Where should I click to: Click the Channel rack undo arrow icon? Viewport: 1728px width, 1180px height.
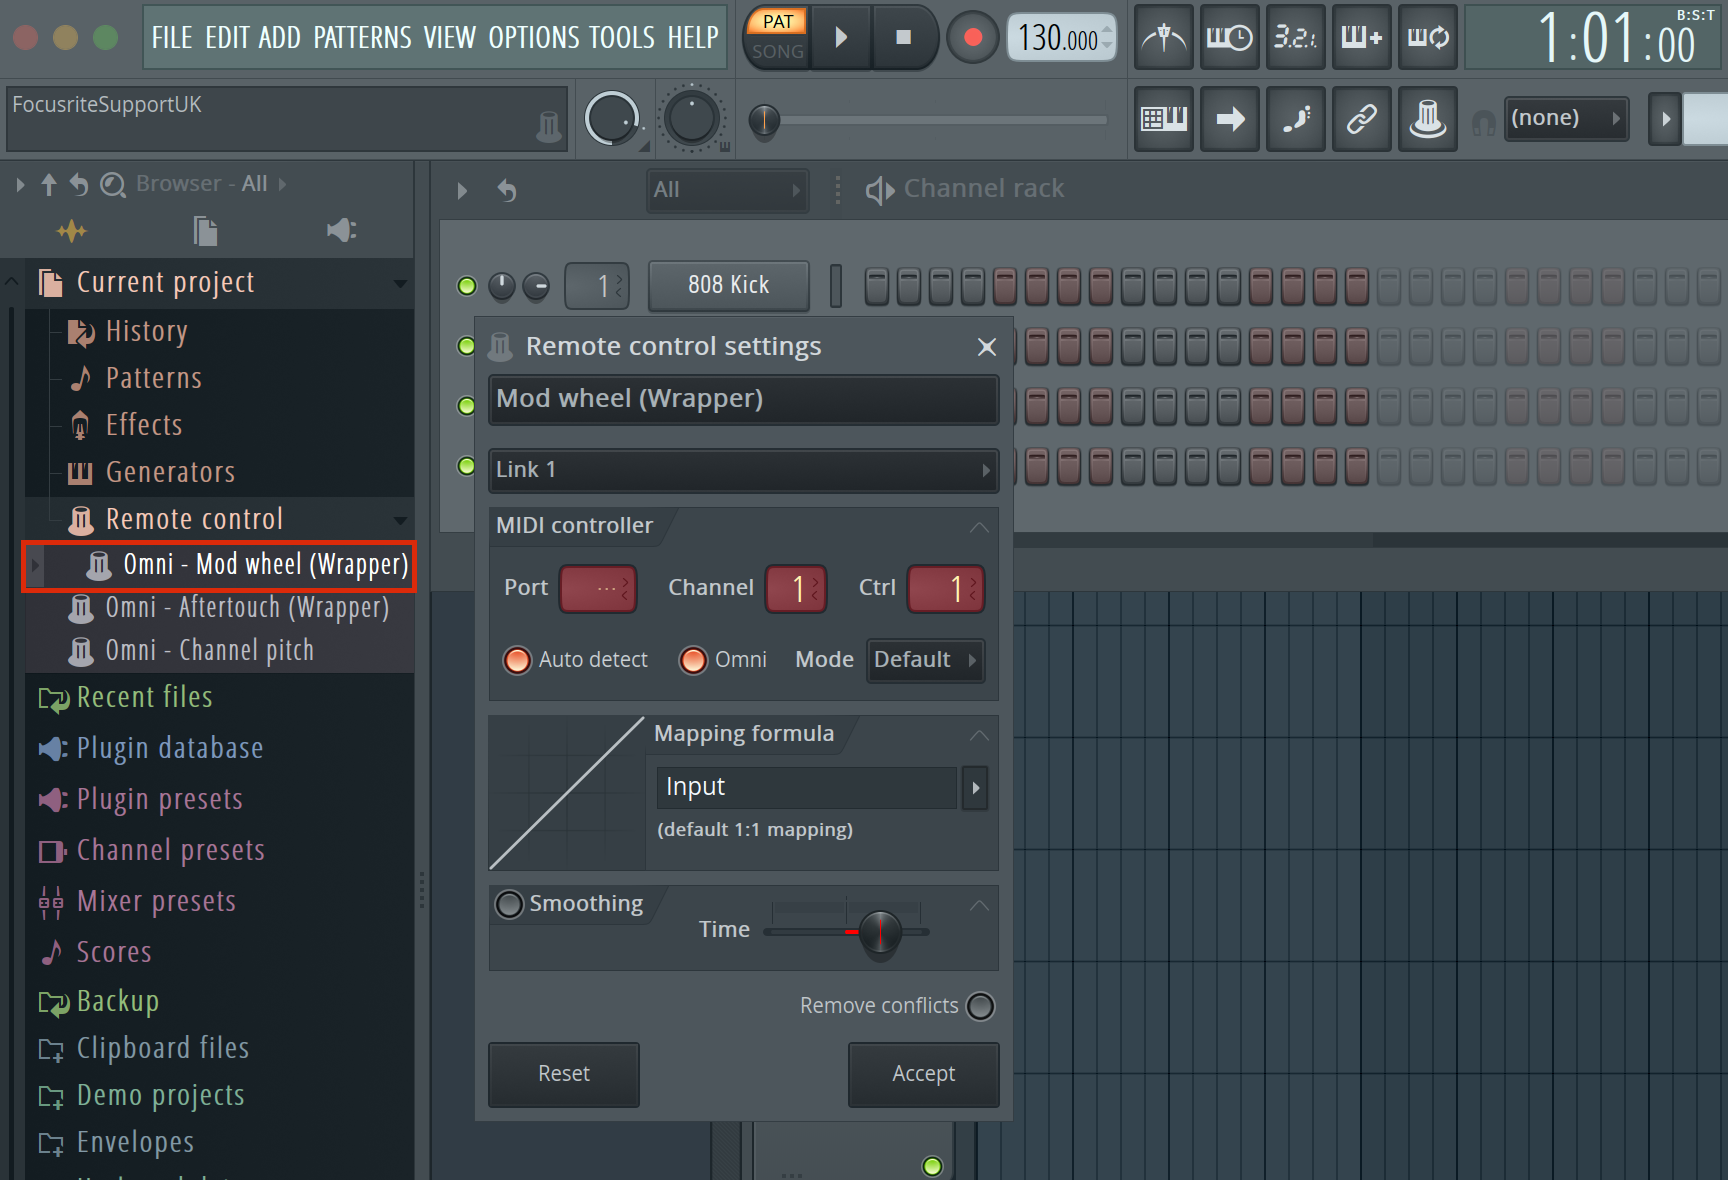pos(508,190)
